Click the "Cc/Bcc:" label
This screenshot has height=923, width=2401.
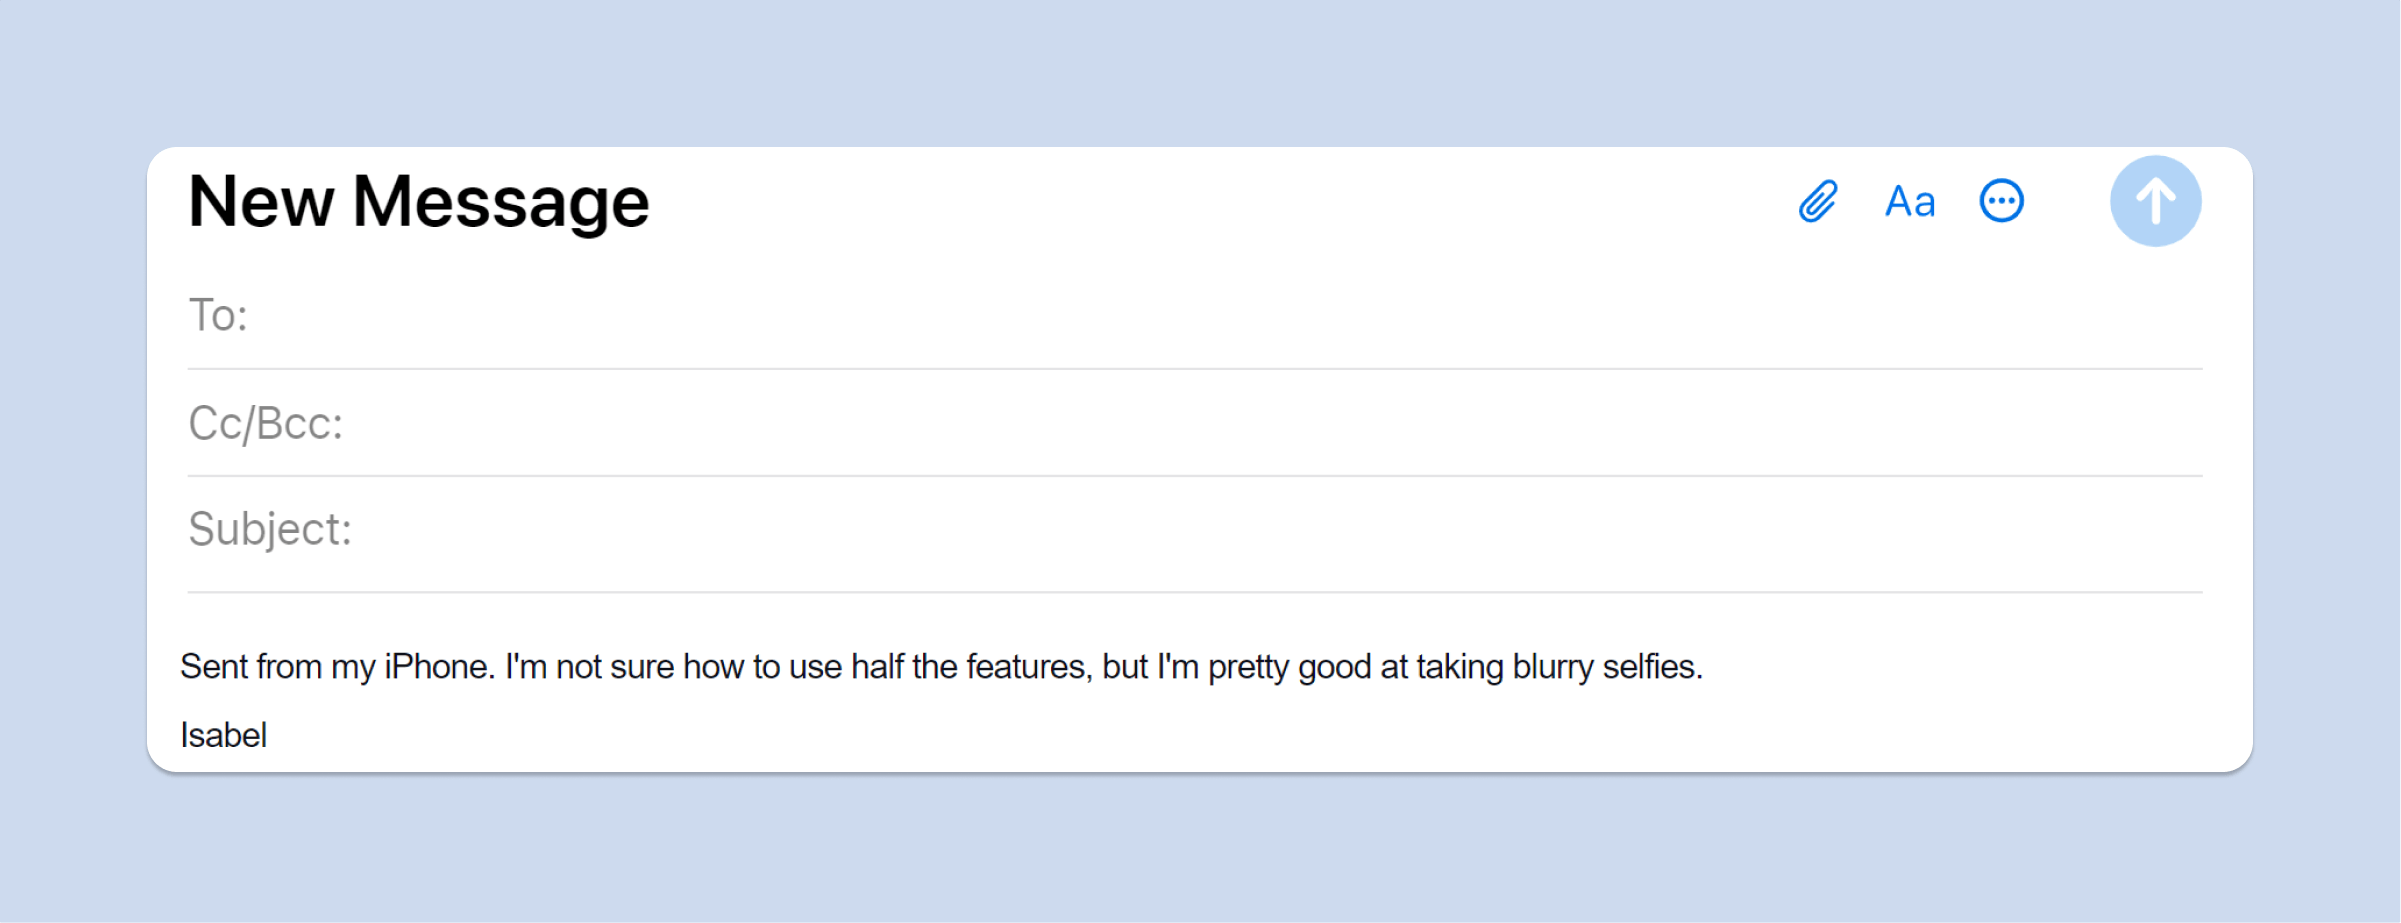pyautogui.click(x=266, y=423)
